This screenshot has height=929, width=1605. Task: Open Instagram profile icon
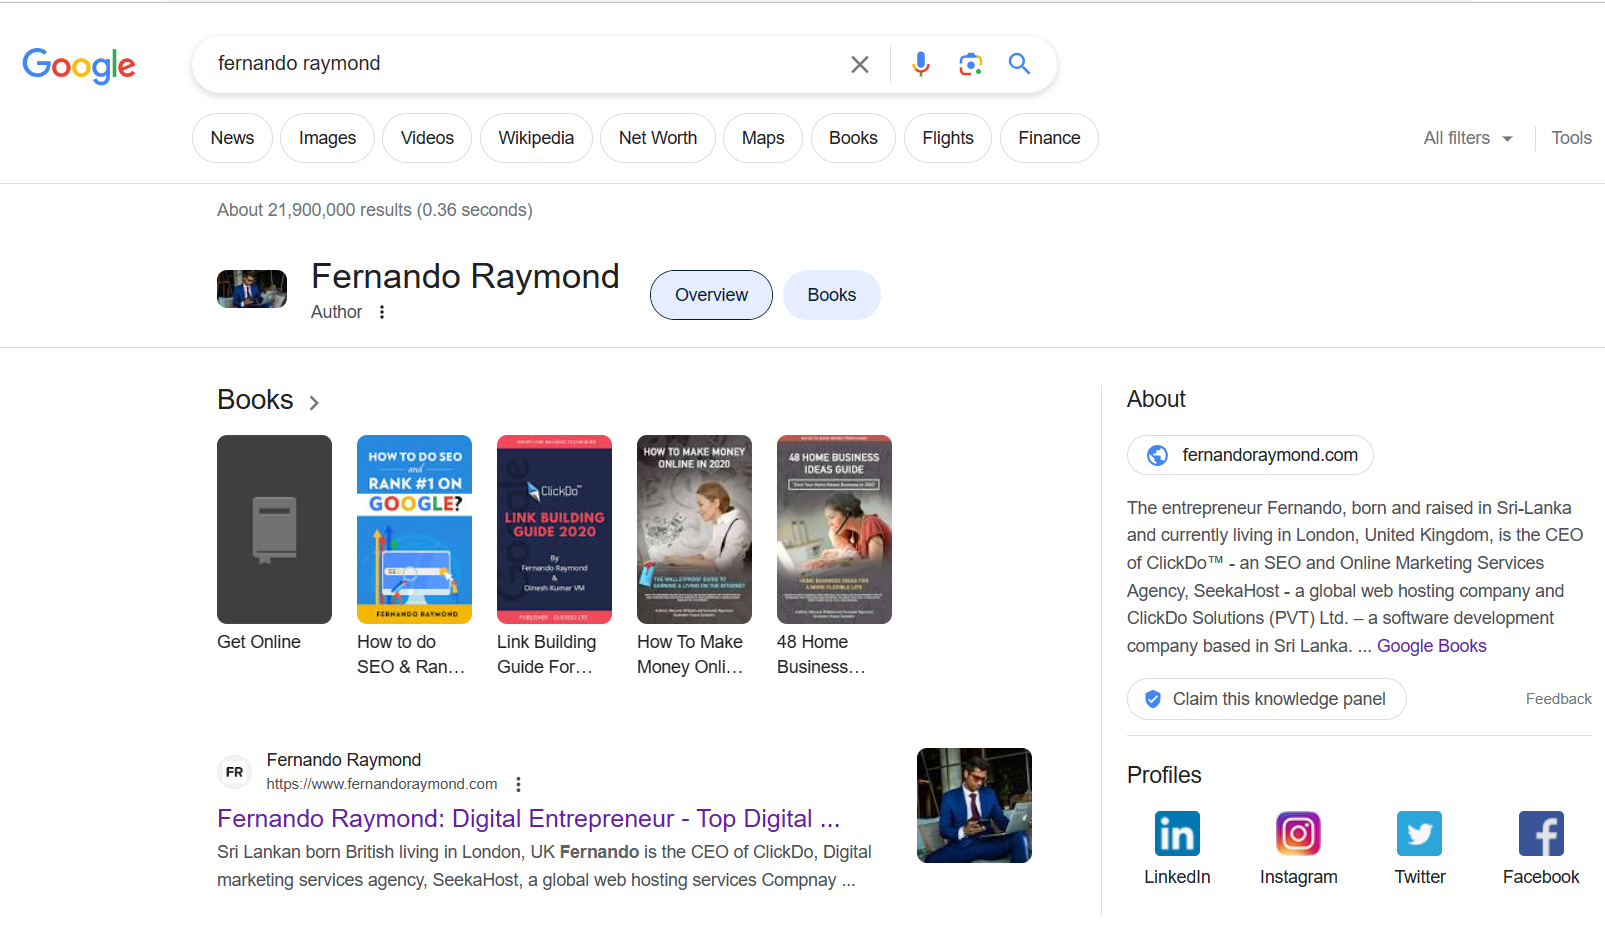pos(1298,833)
